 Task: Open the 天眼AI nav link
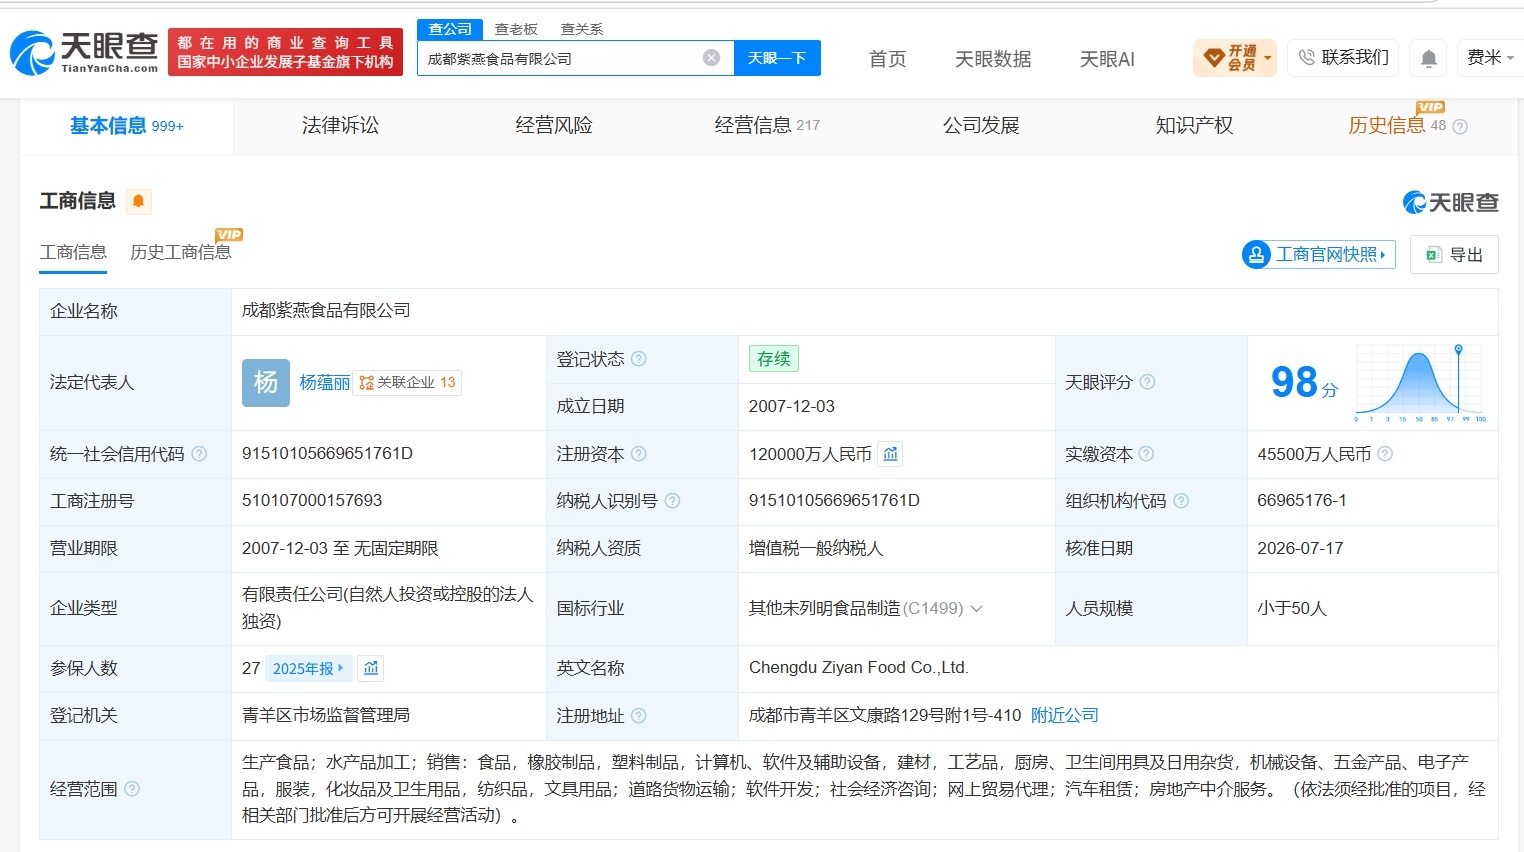[1107, 59]
